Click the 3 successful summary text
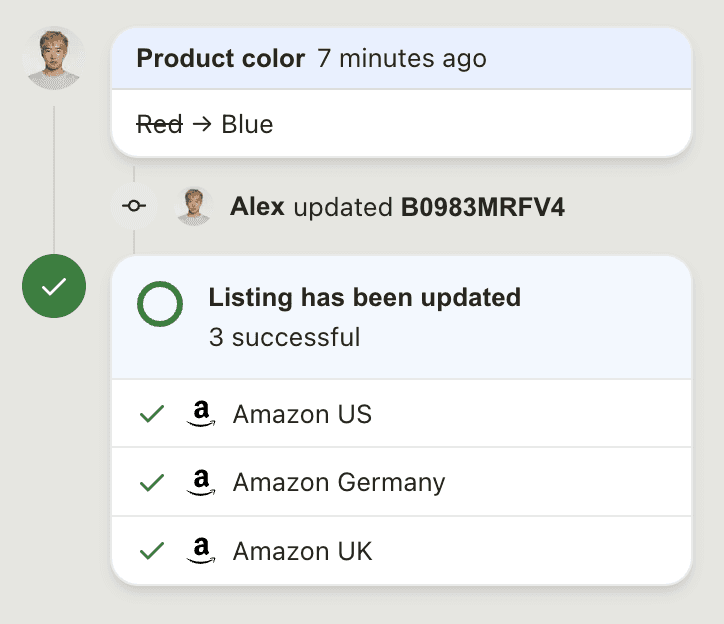Image resolution: width=724 pixels, height=624 pixels. [284, 337]
